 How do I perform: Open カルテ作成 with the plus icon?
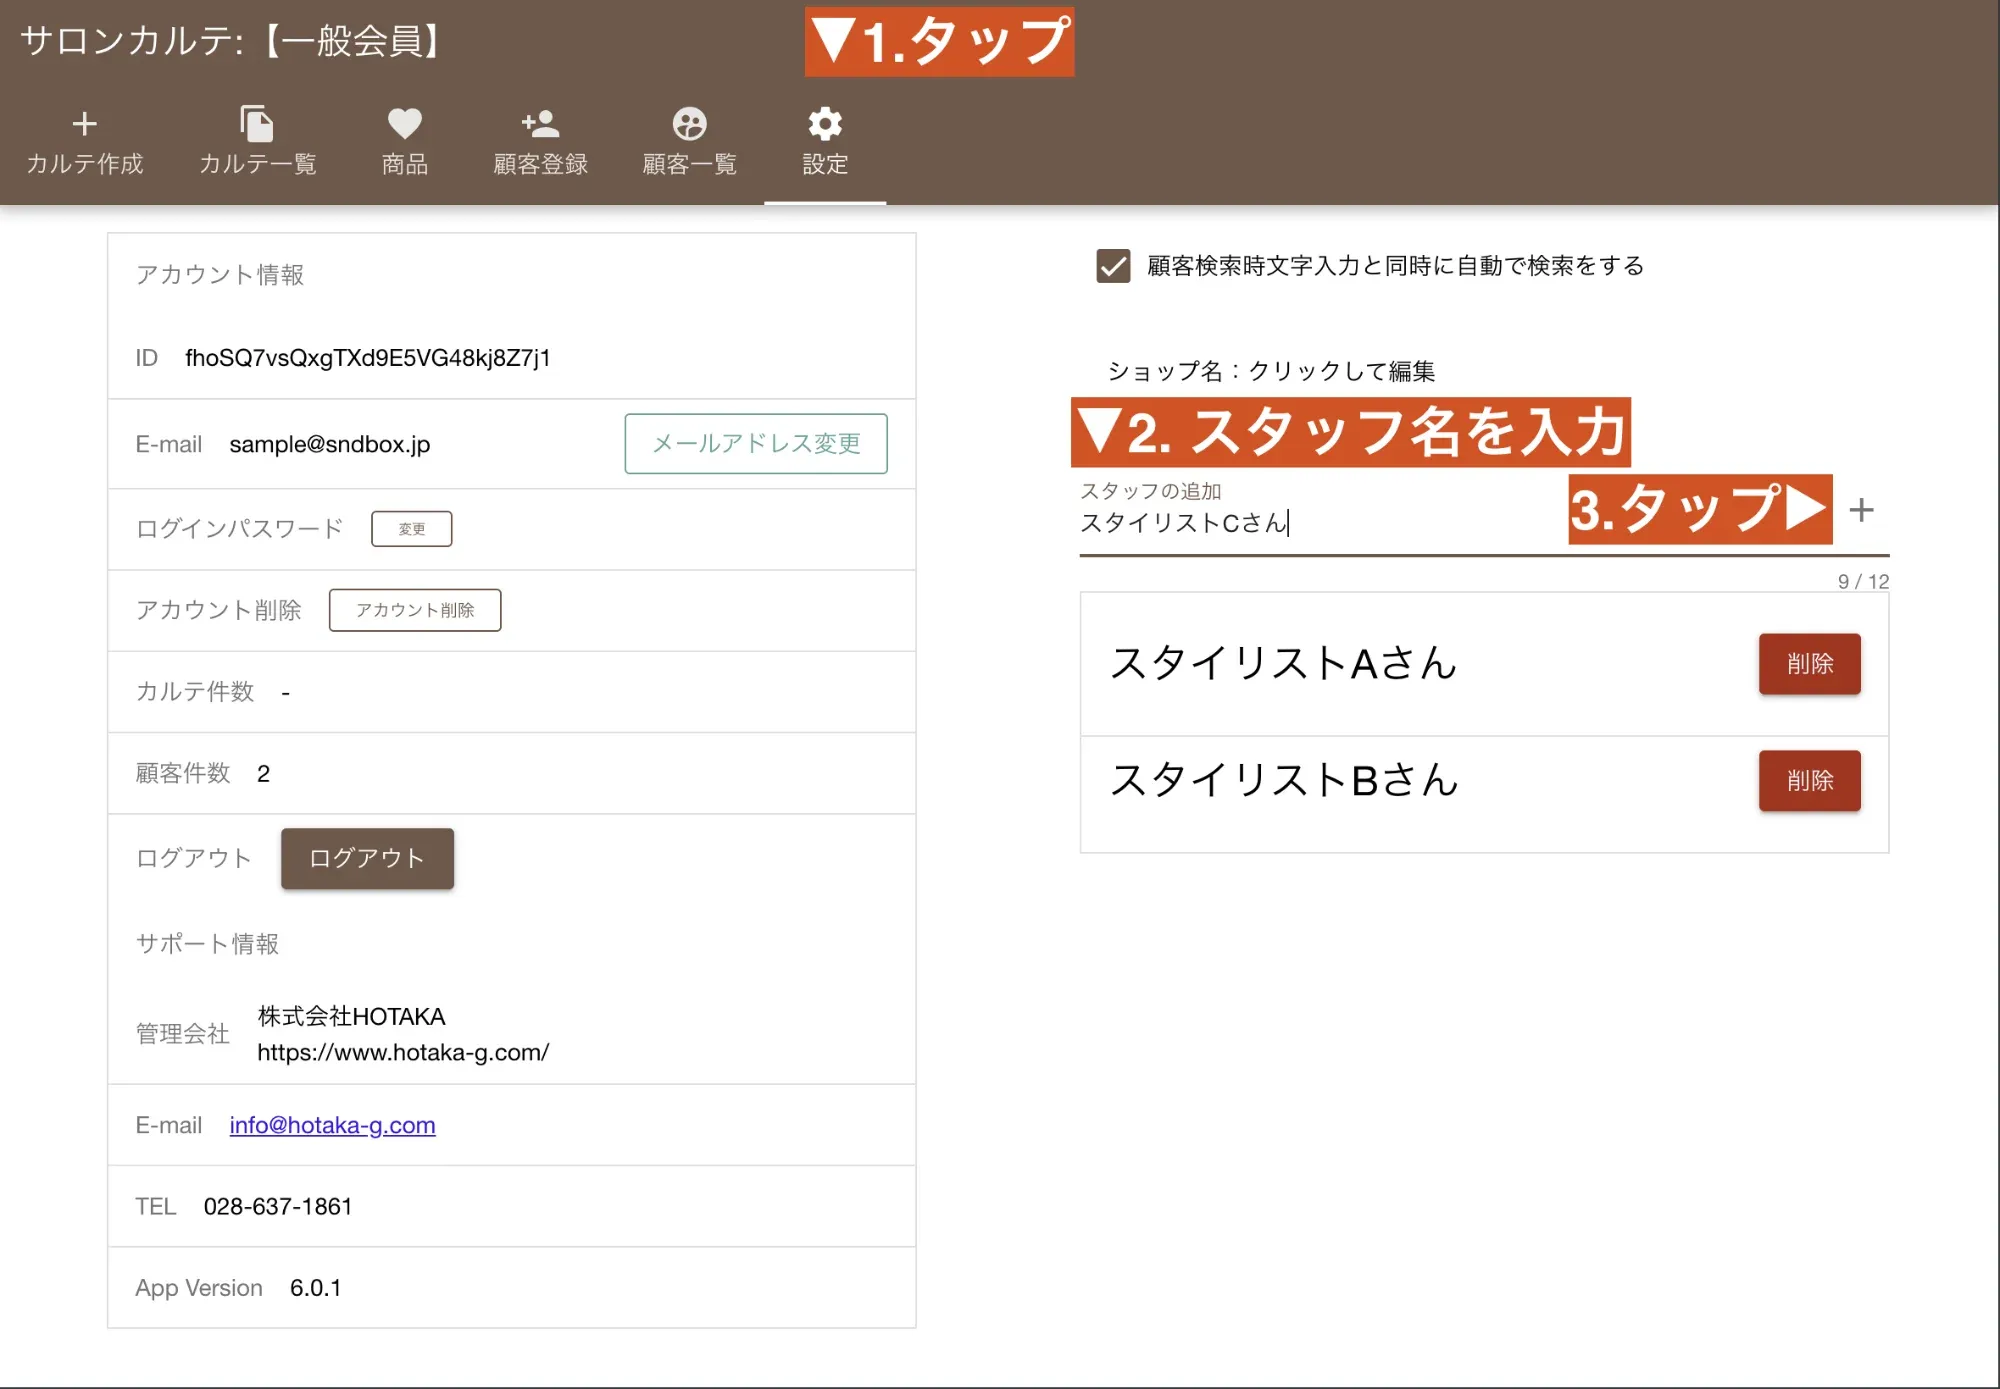pos(84,140)
